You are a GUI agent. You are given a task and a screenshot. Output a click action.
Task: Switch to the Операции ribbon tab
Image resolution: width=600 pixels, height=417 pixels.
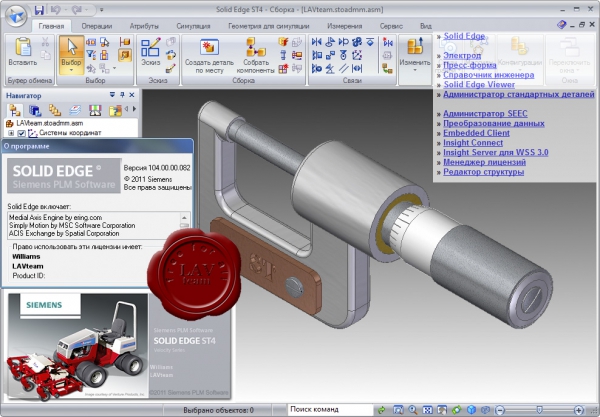click(x=97, y=26)
